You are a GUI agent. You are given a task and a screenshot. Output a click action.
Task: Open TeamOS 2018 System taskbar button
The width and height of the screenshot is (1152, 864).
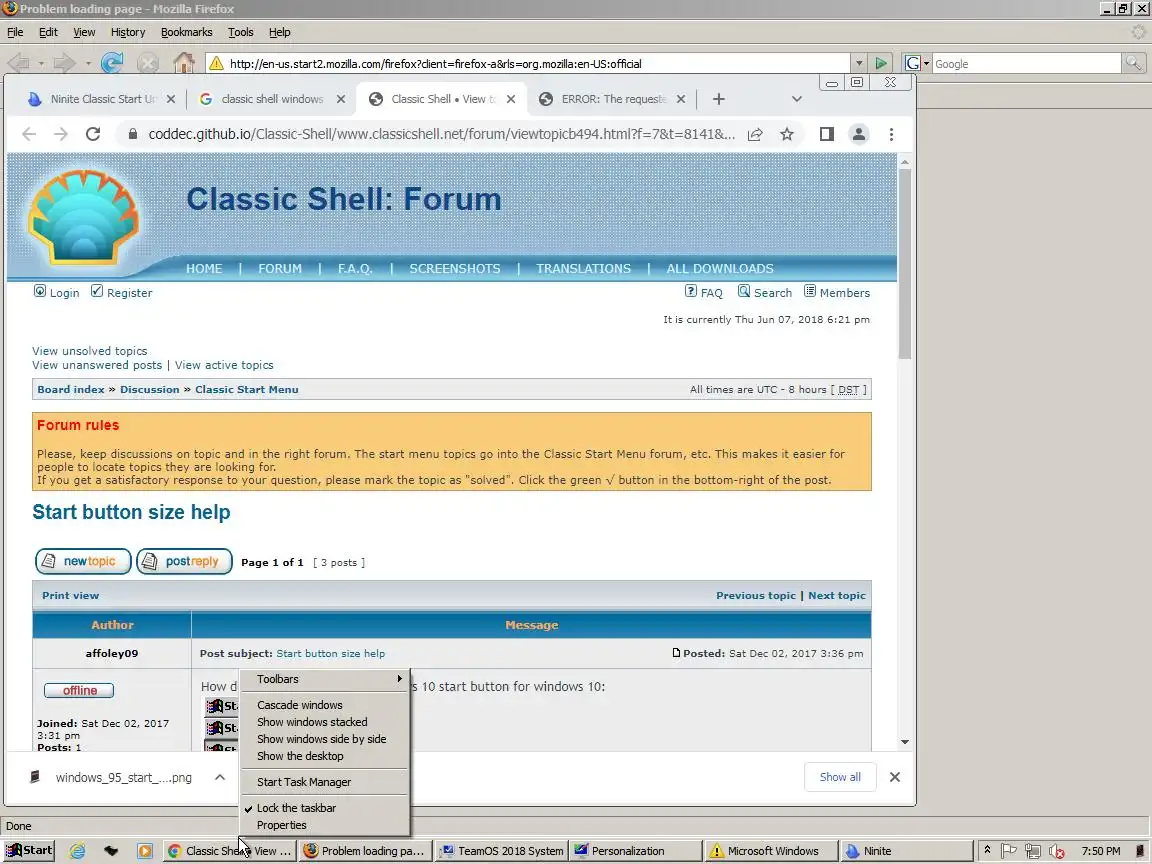[x=501, y=851]
